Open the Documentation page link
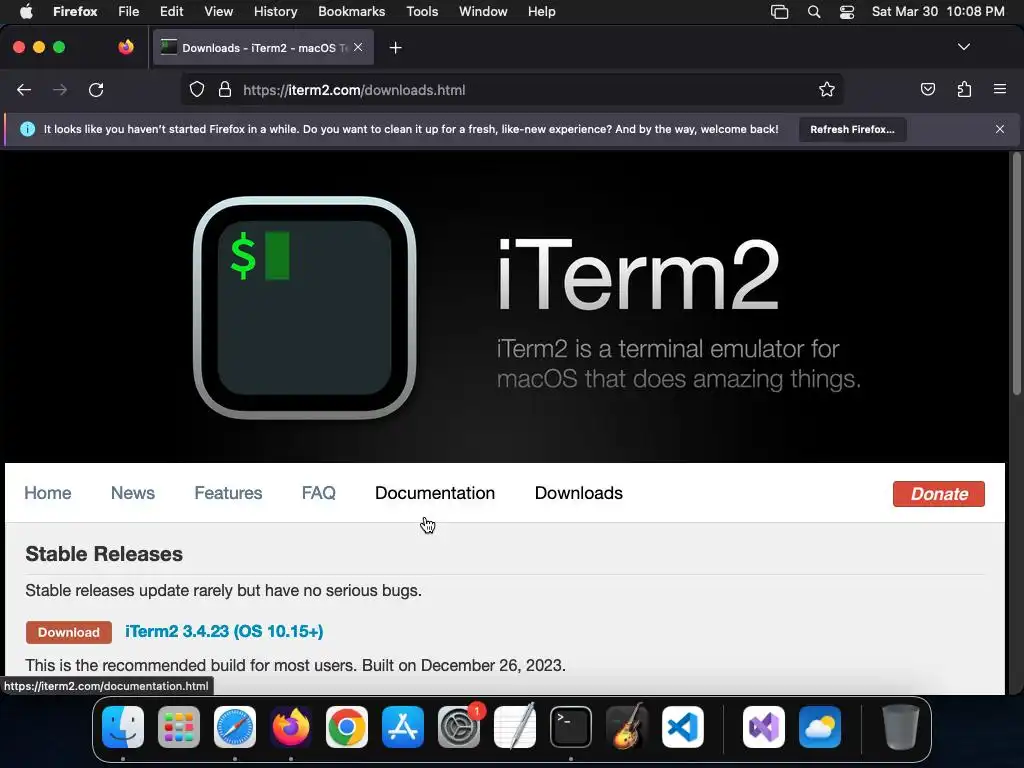This screenshot has width=1024, height=768. coord(435,493)
